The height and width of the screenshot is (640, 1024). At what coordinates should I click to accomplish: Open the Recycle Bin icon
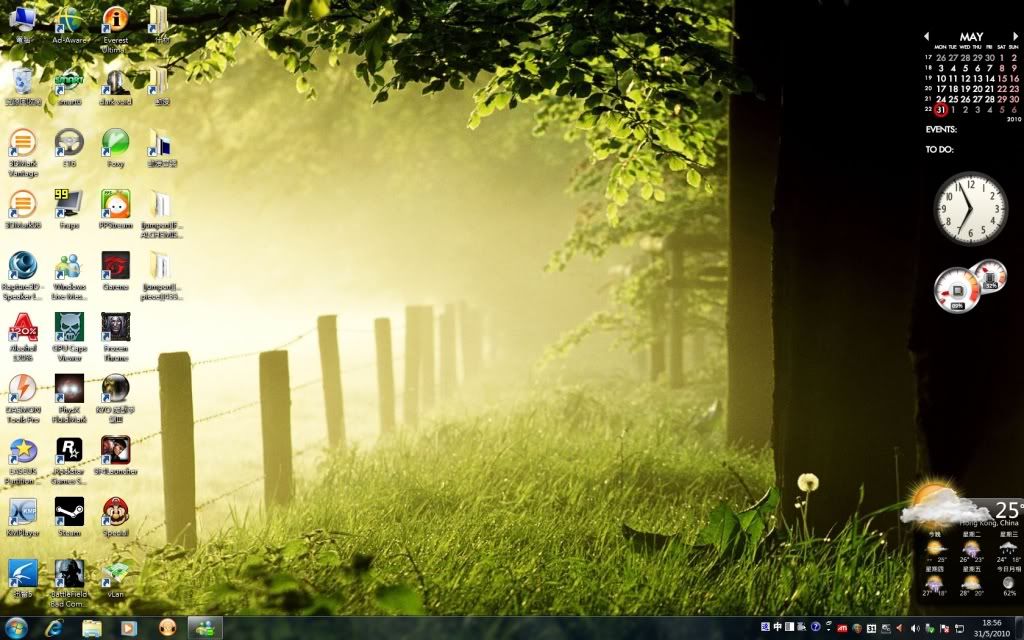(22, 80)
